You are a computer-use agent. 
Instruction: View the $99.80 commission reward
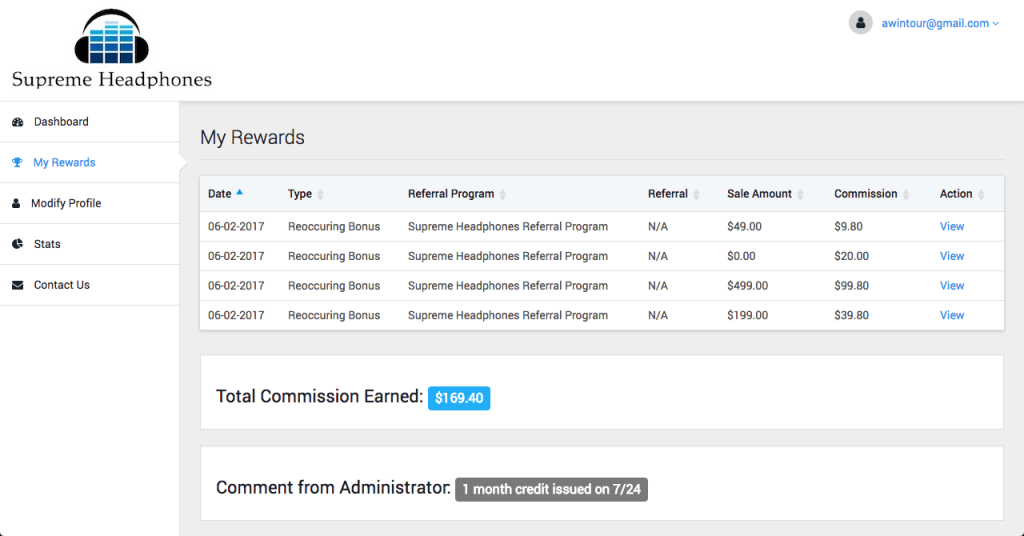tap(952, 285)
